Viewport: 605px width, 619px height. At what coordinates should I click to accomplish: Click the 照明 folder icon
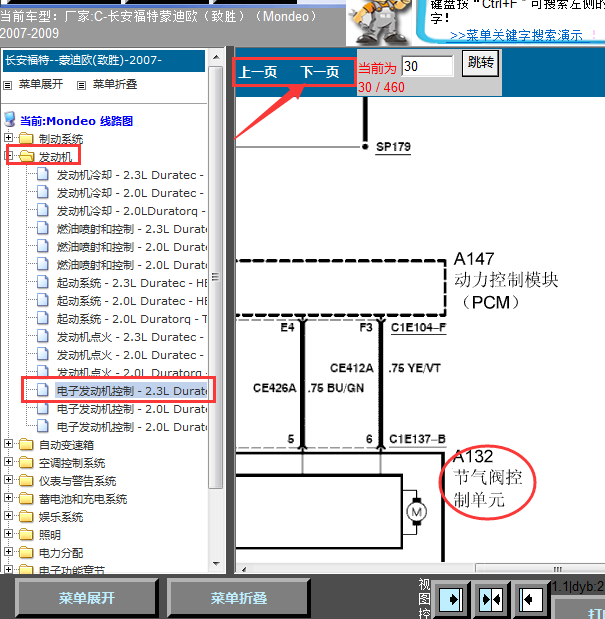[x=26, y=535]
